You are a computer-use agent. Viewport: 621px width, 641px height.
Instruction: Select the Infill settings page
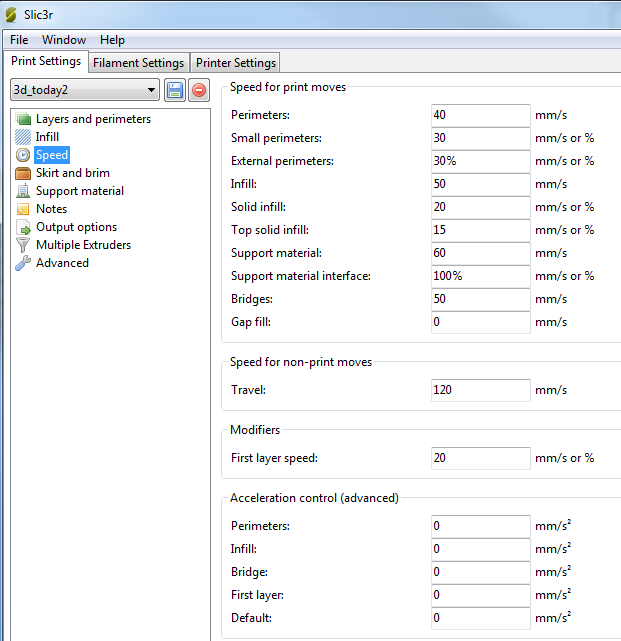pyautogui.click(x=47, y=137)
